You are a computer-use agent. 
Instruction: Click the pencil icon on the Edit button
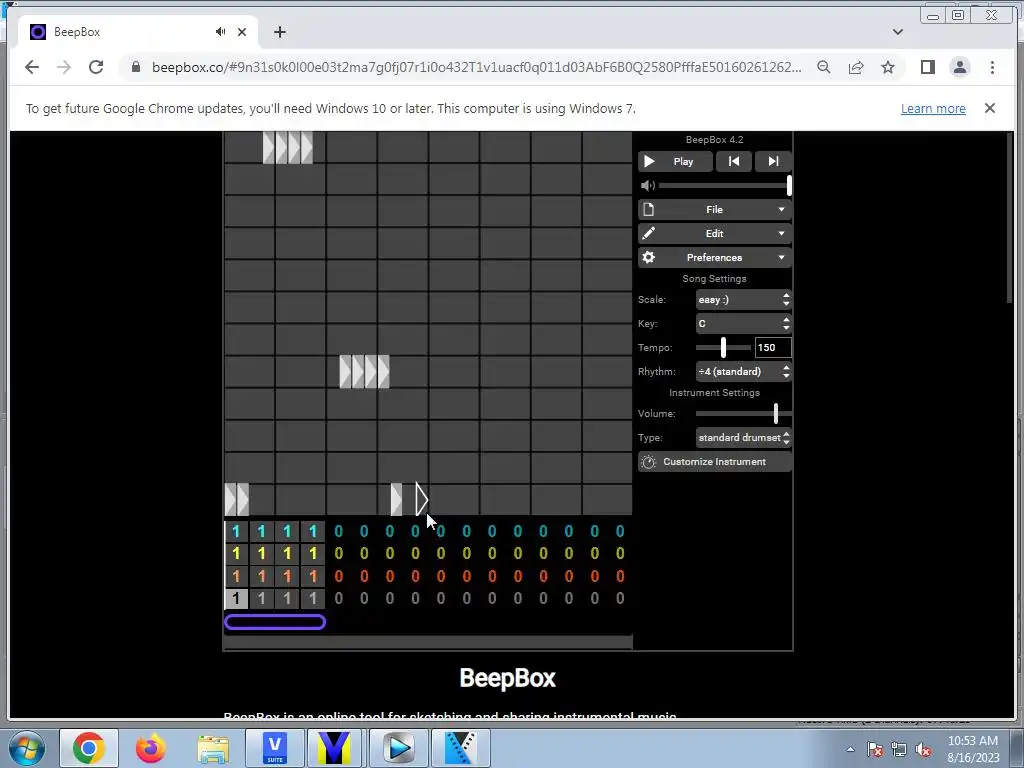tap(648, 234)
